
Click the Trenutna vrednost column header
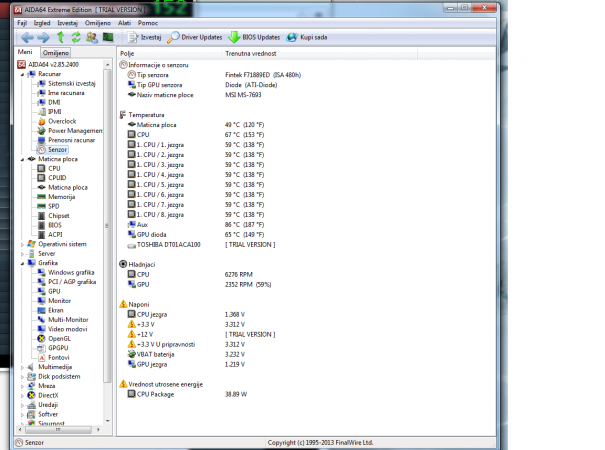(320, 54)
